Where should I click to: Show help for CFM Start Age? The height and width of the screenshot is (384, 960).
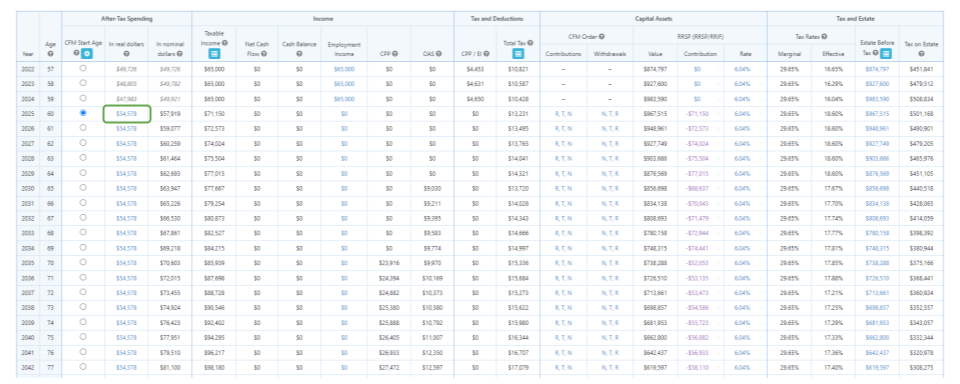[77, 54]
